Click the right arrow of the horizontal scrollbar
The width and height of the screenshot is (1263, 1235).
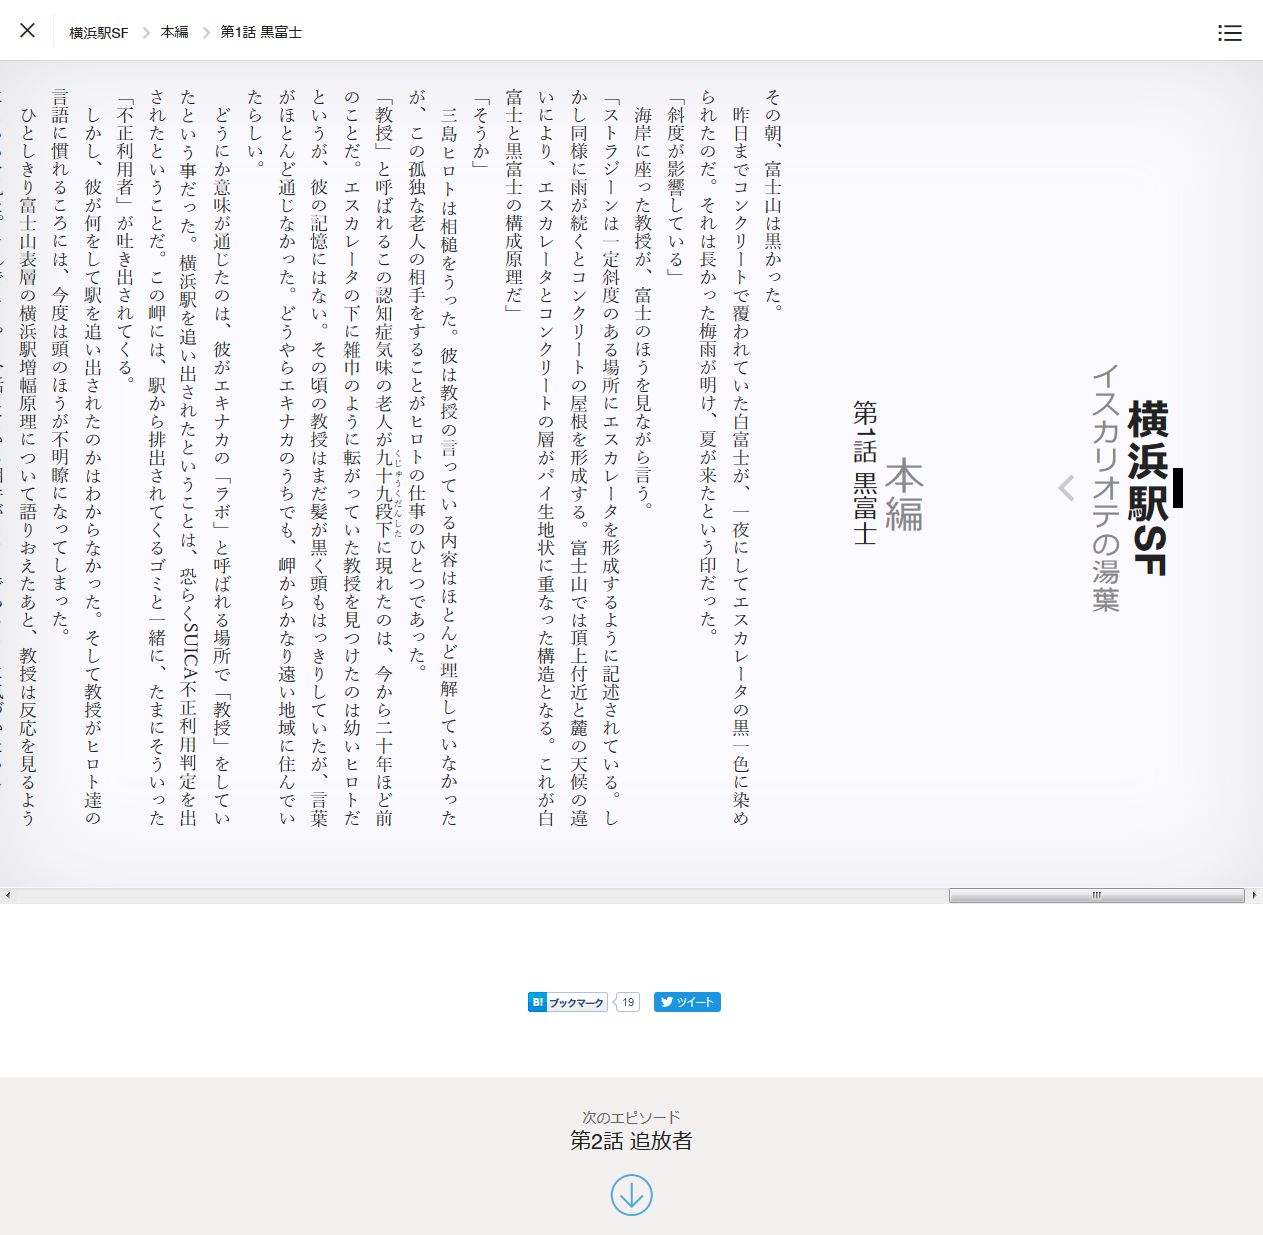[x=1256, y=896]
